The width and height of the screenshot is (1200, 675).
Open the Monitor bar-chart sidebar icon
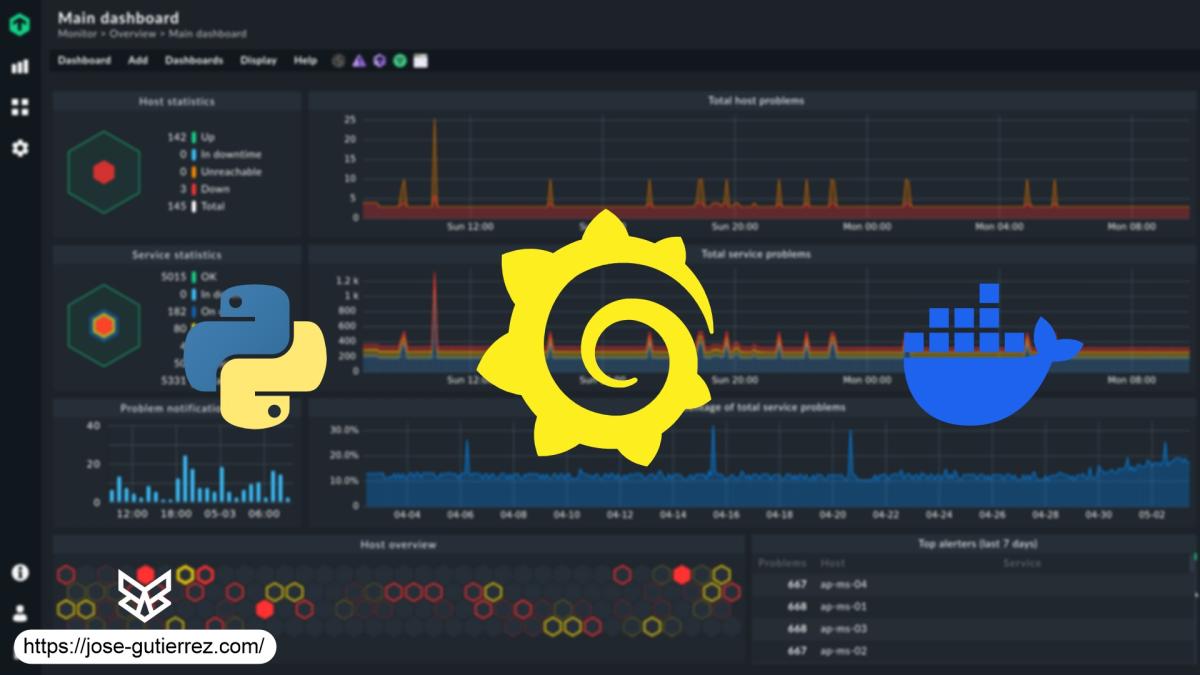coord(20,67)
